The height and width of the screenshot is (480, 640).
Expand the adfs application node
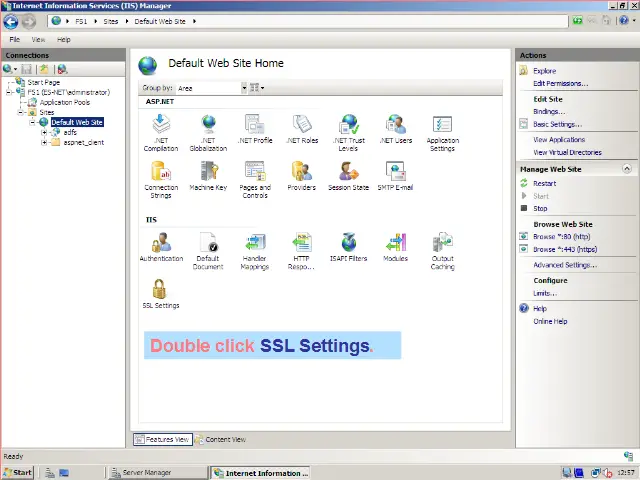point(44,132)
